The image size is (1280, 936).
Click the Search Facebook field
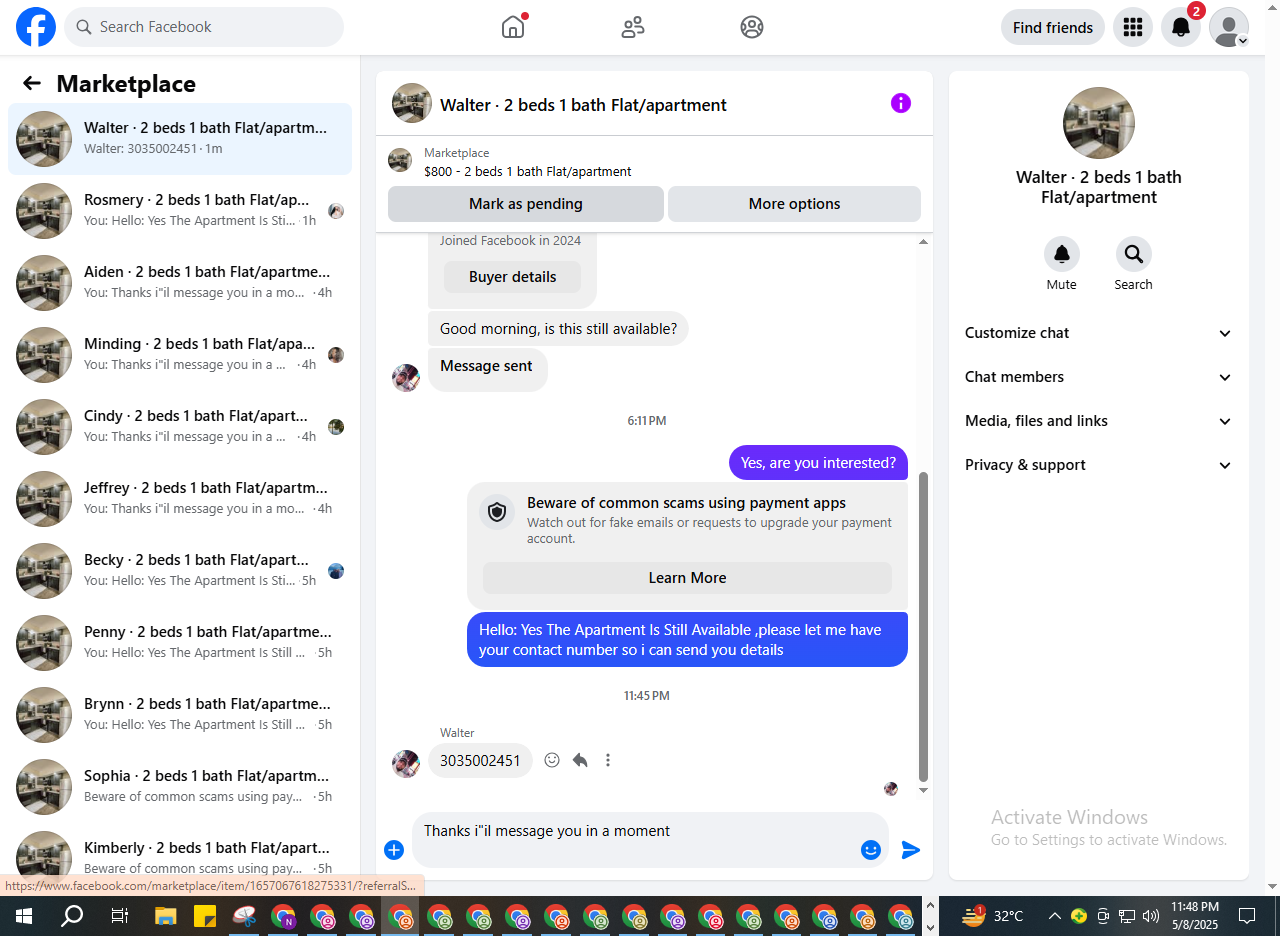pyautogui.click(x=204, y=27)
